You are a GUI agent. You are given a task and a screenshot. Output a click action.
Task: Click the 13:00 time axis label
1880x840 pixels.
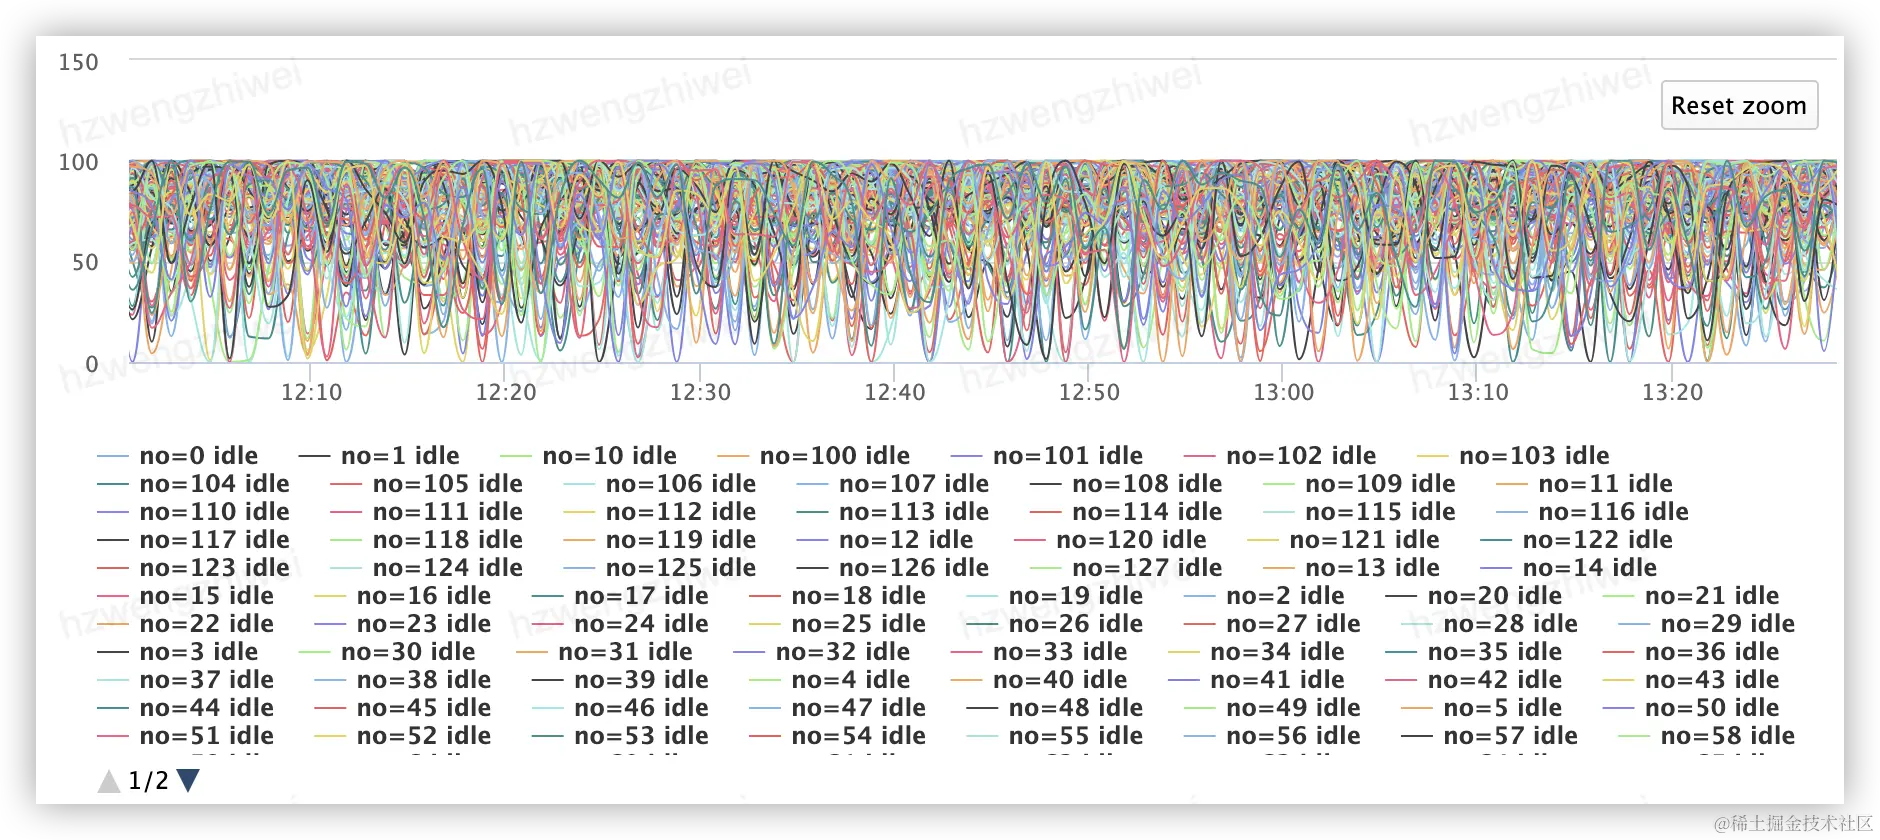tap(1284, 392)
